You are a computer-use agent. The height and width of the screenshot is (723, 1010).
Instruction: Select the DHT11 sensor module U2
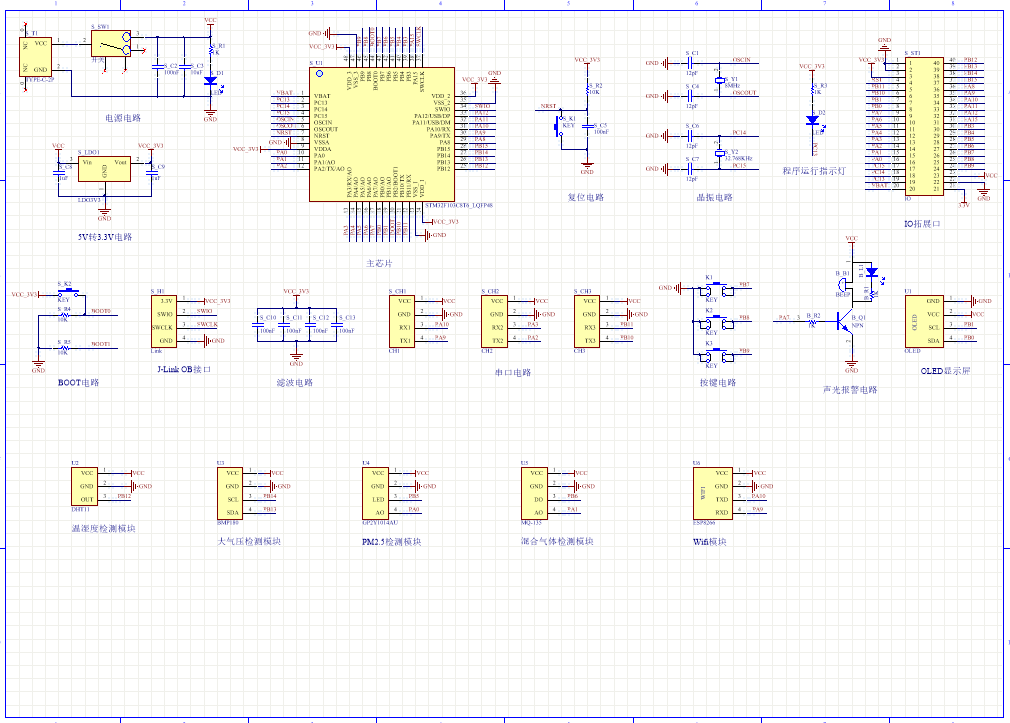point(86,485)
